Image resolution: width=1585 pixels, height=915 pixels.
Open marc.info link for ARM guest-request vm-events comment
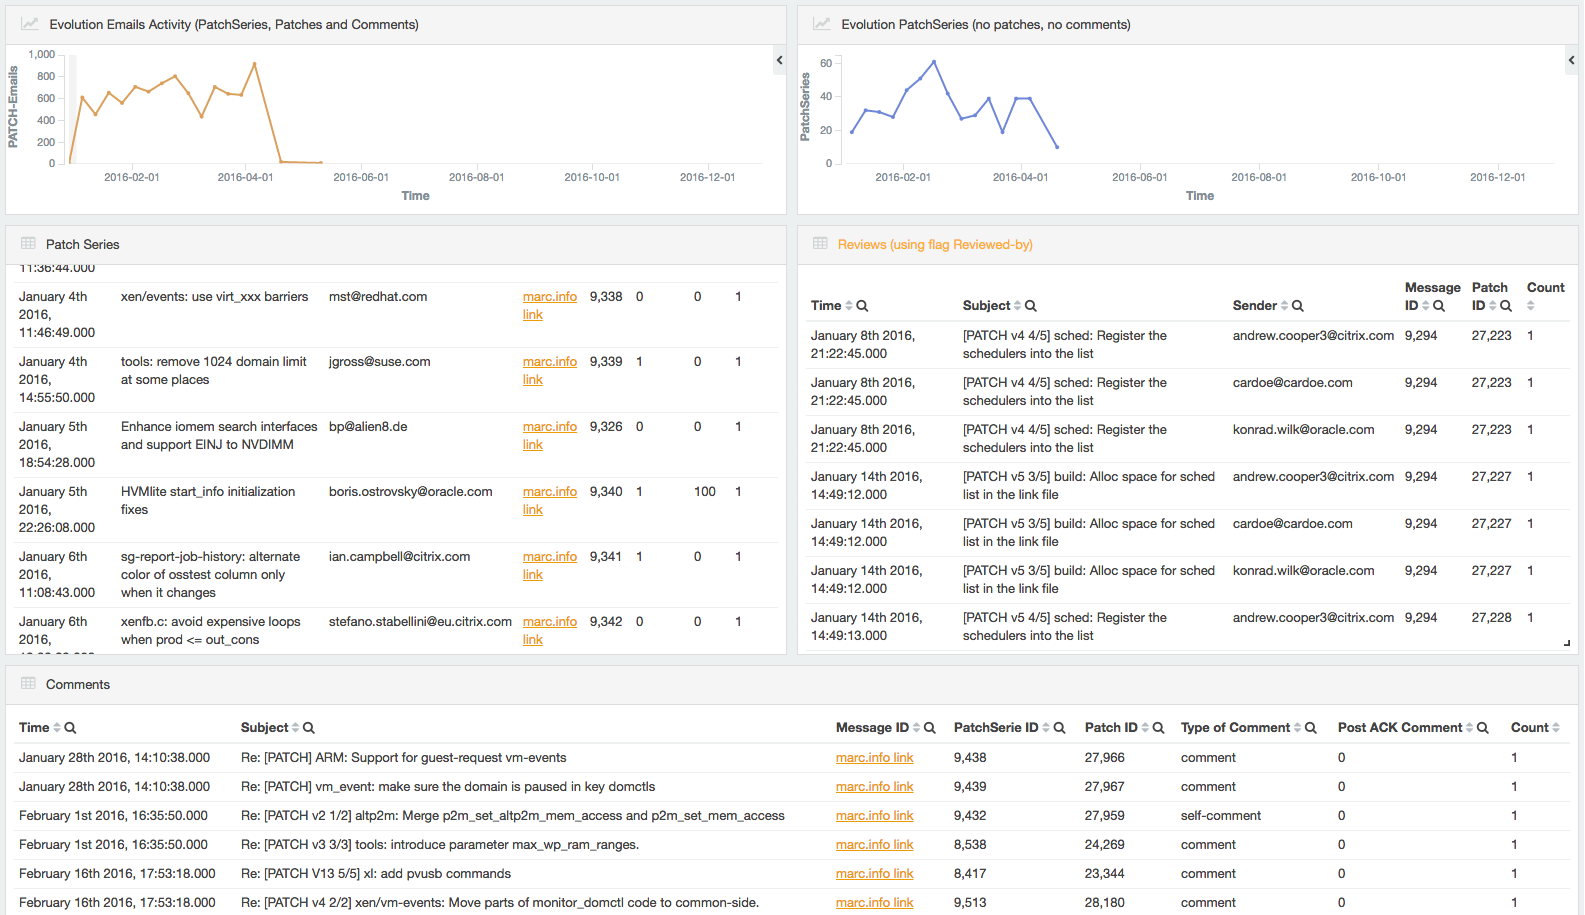point(874,758)
